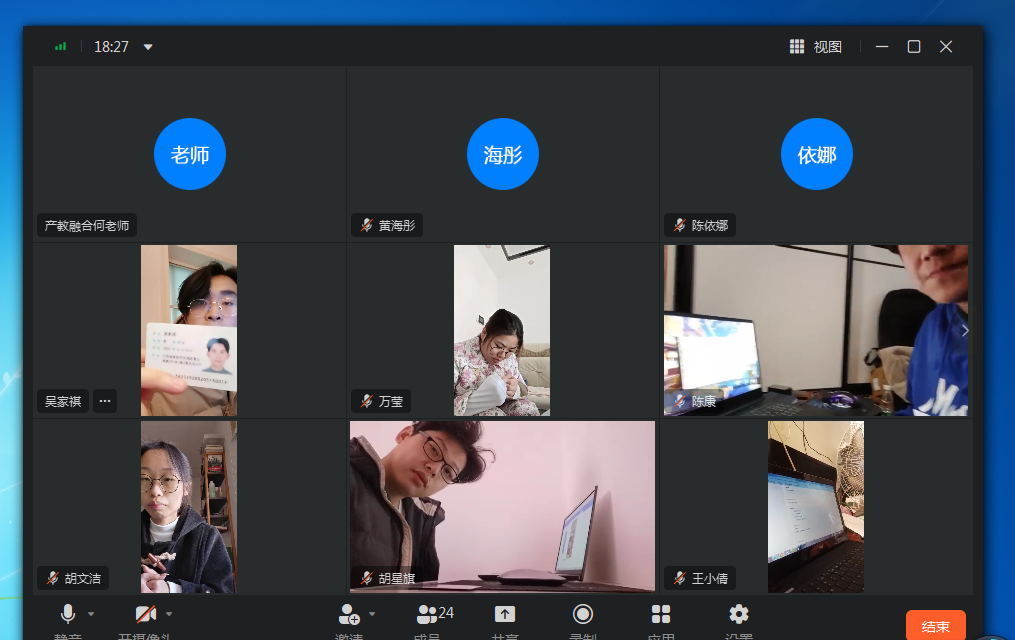Open the apps grid icon
The image size is (1015, 640).
click(661, 614)
